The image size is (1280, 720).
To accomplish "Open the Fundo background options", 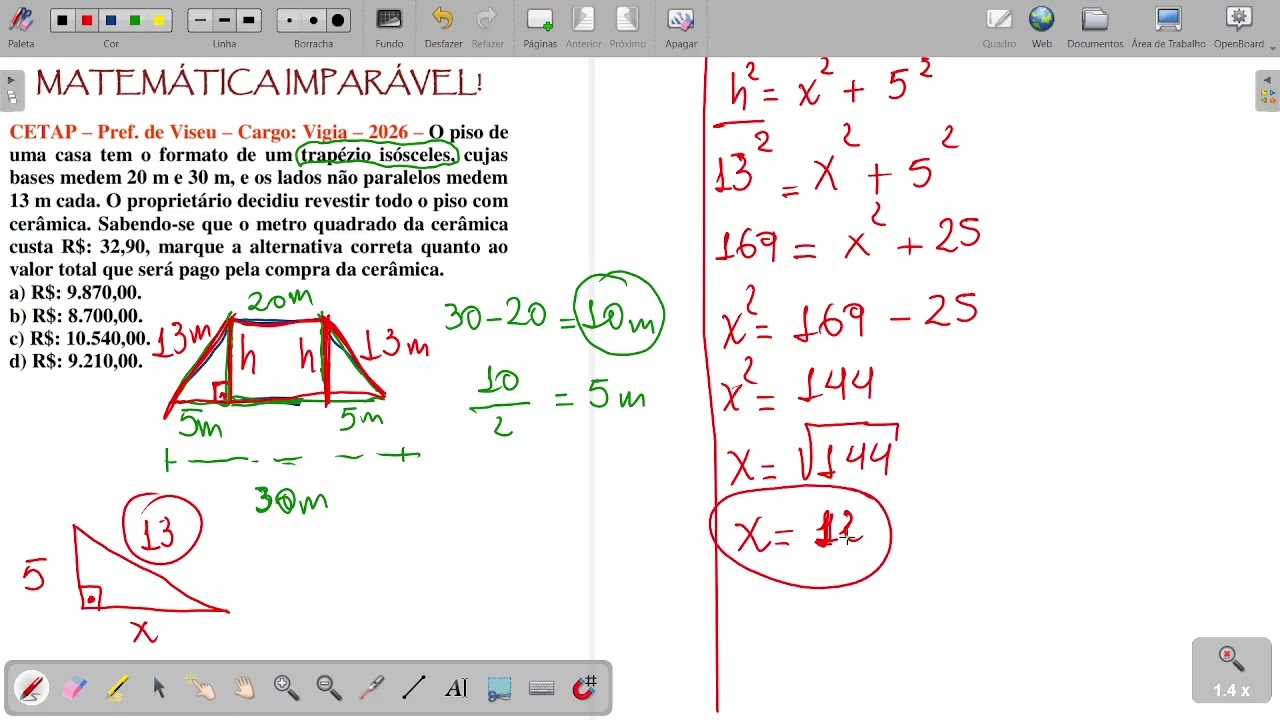I will pyautogui.click(x=389, y=27).
